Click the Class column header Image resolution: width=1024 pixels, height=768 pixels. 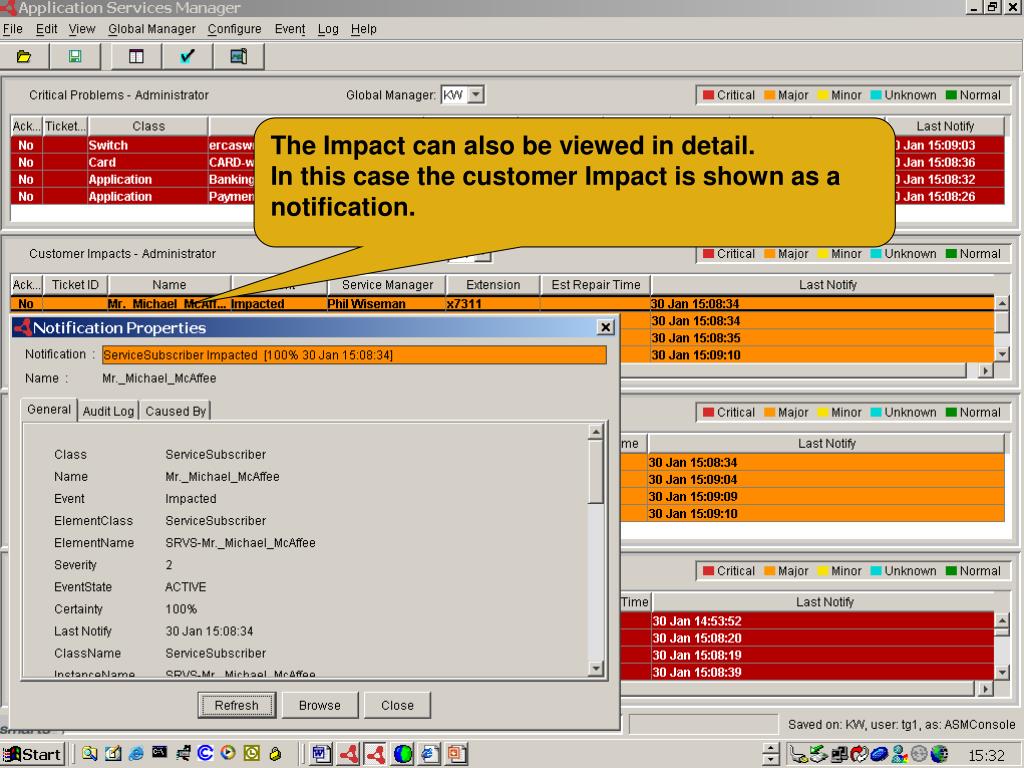pos(148,126)
